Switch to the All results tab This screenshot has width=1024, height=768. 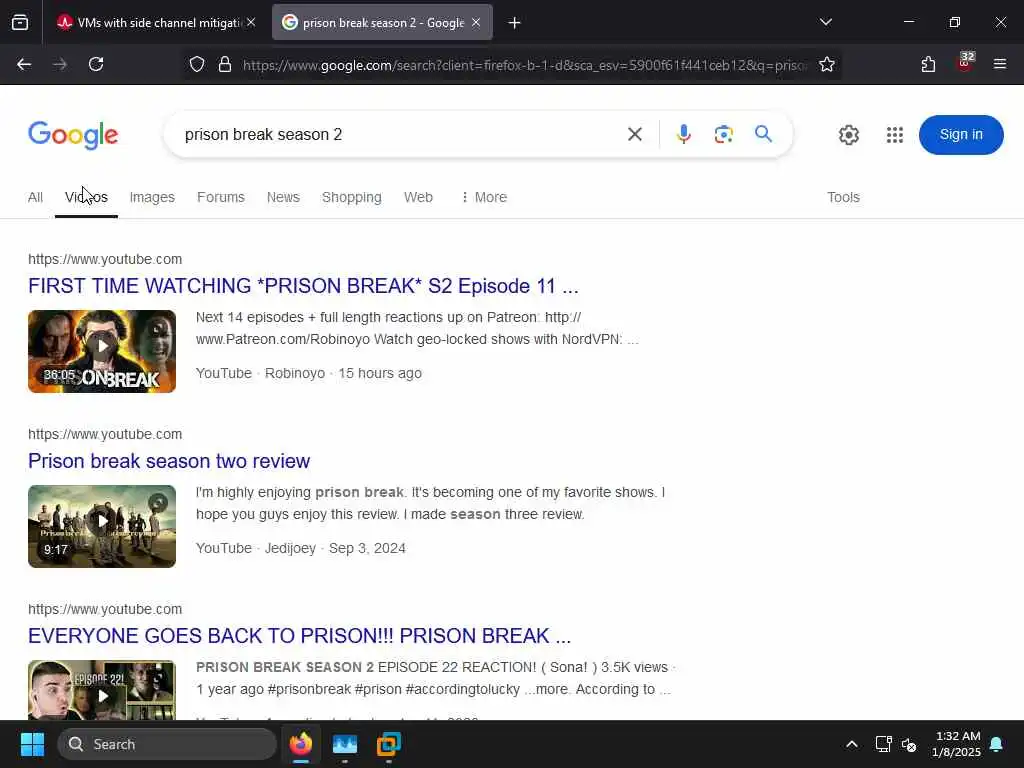(x=35, y=197)
